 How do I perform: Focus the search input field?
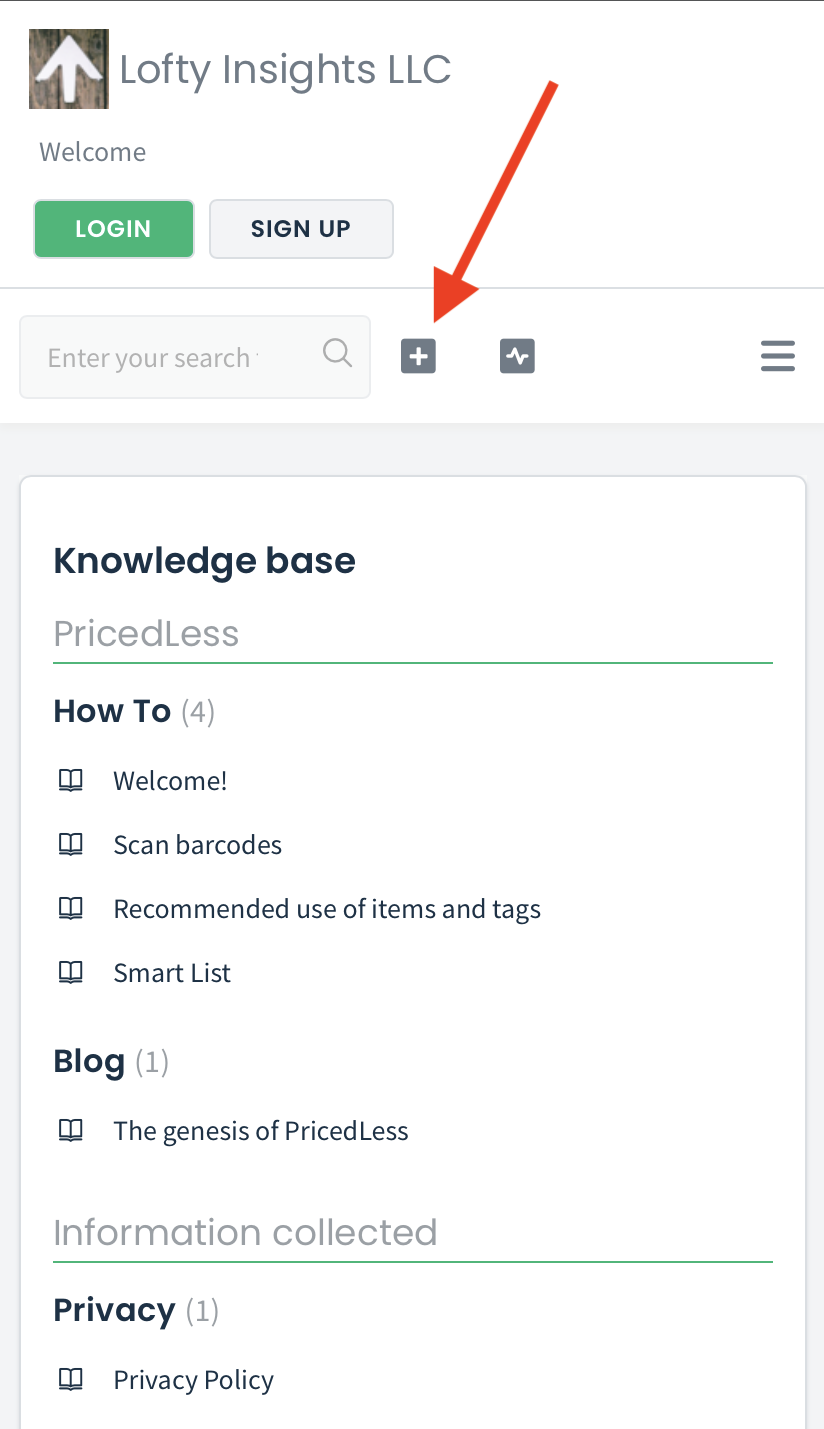pyautogui.click(x=195, y=357)
